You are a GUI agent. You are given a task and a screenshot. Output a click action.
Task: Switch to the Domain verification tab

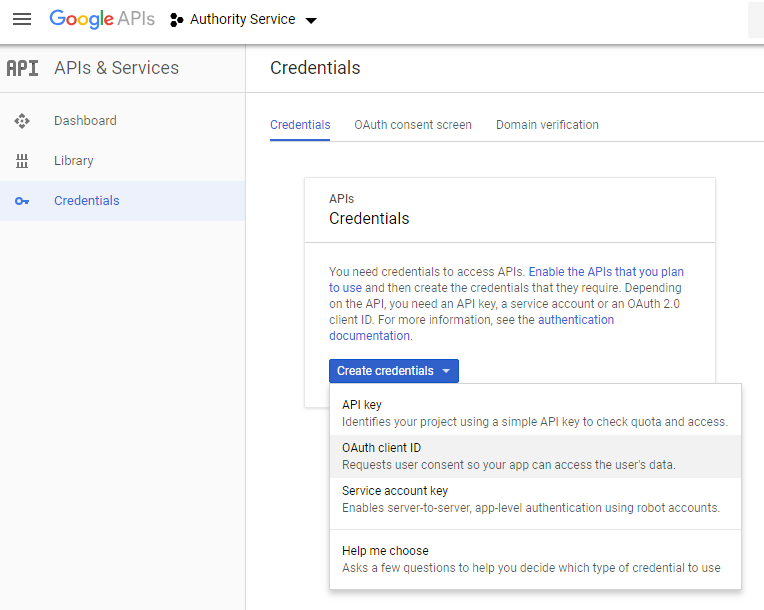547,125
